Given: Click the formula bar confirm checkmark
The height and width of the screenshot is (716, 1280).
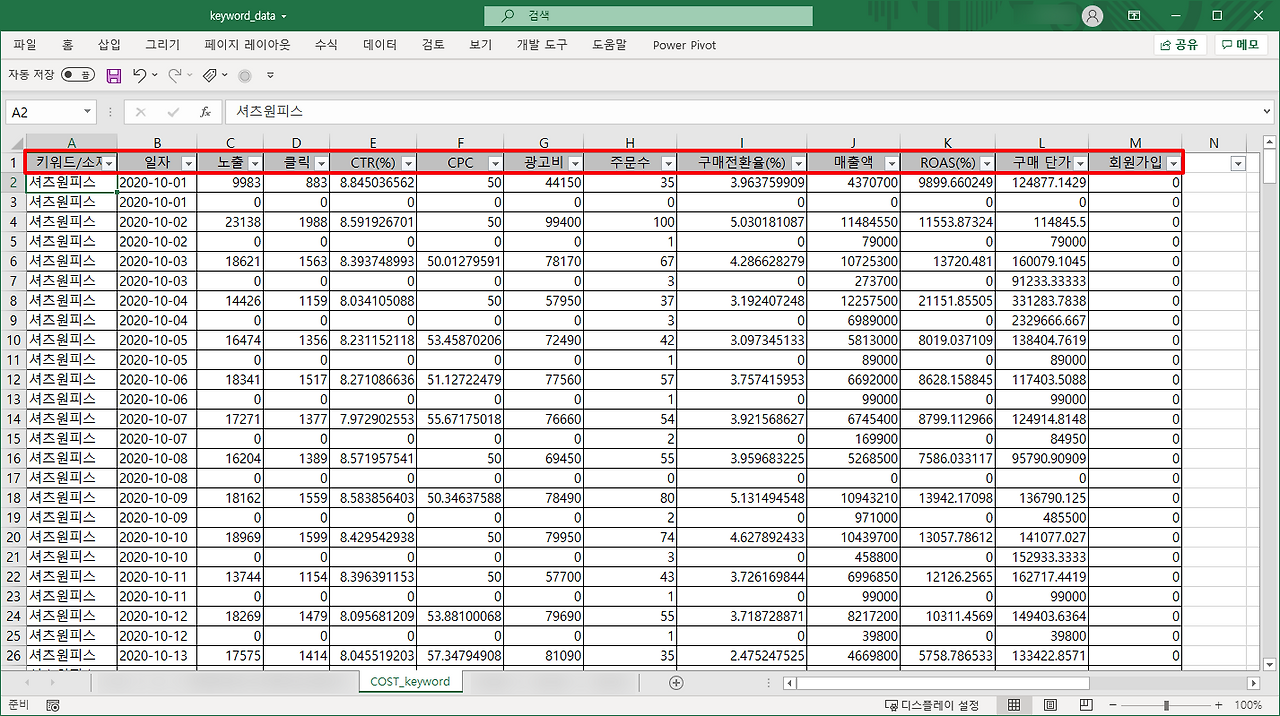Looking at the screenshot, I should 173,112.
